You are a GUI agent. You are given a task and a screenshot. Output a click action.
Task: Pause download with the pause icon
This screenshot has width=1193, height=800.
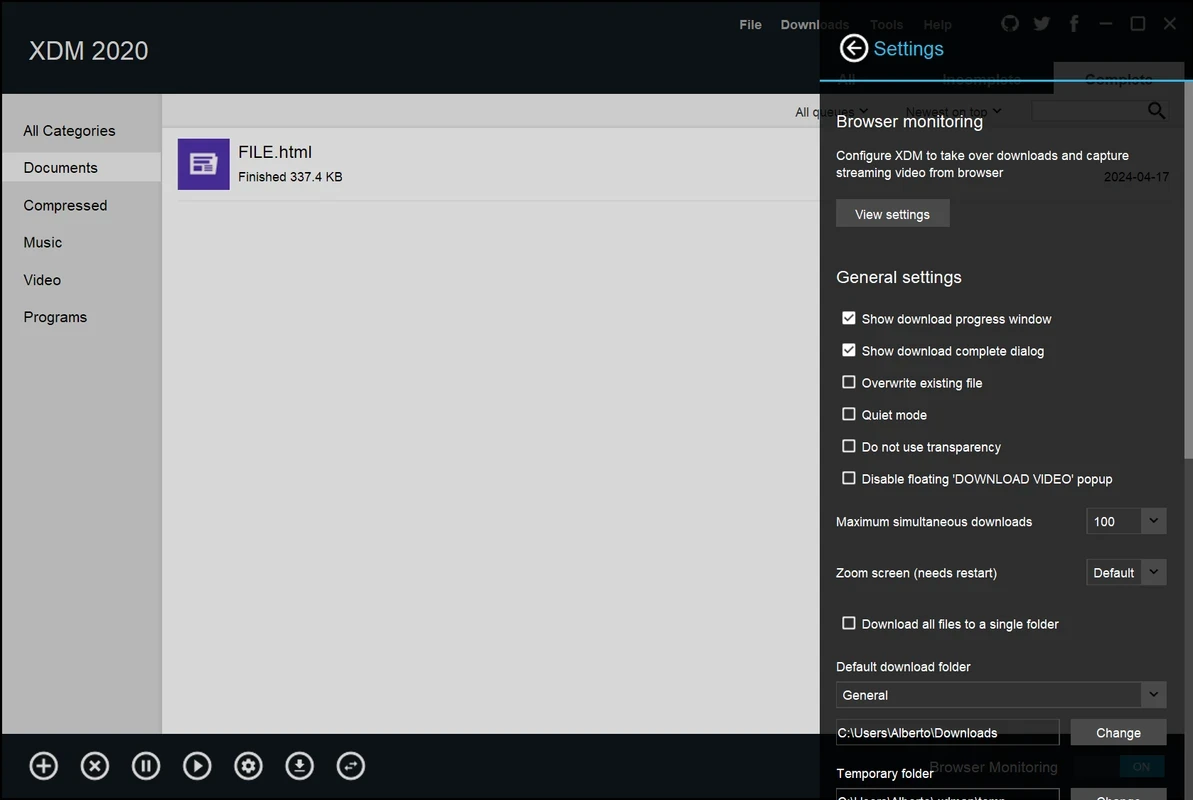(146, 766)
